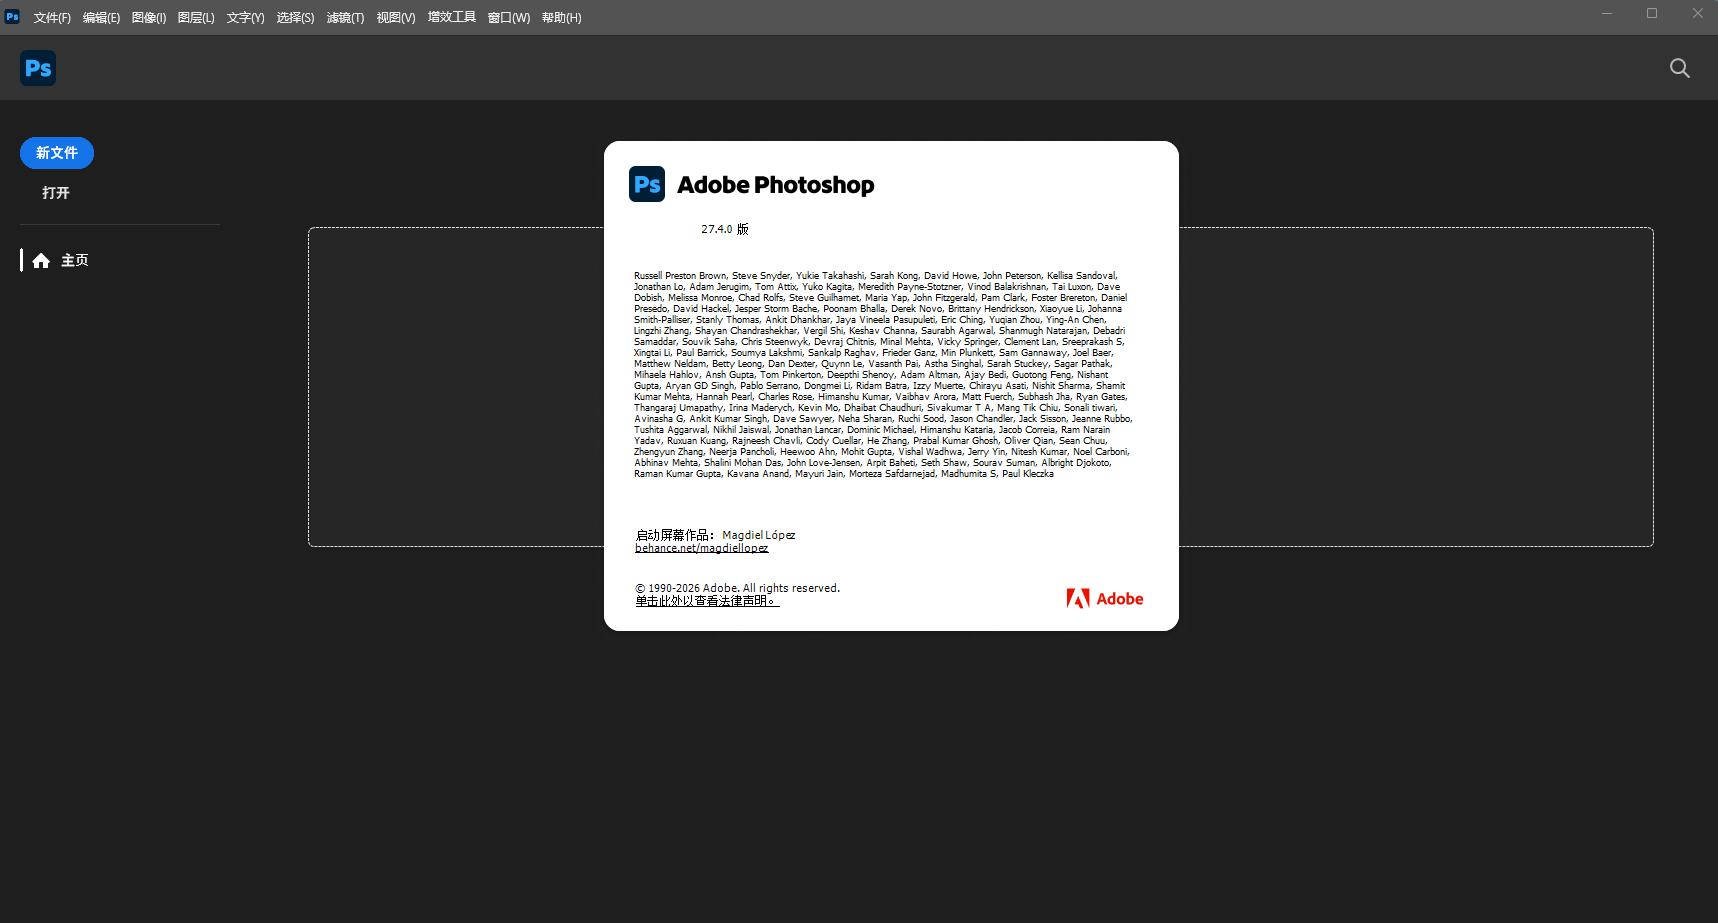Close the Photoshop window
The image size is (1718, 923).
click(1697, 14)
